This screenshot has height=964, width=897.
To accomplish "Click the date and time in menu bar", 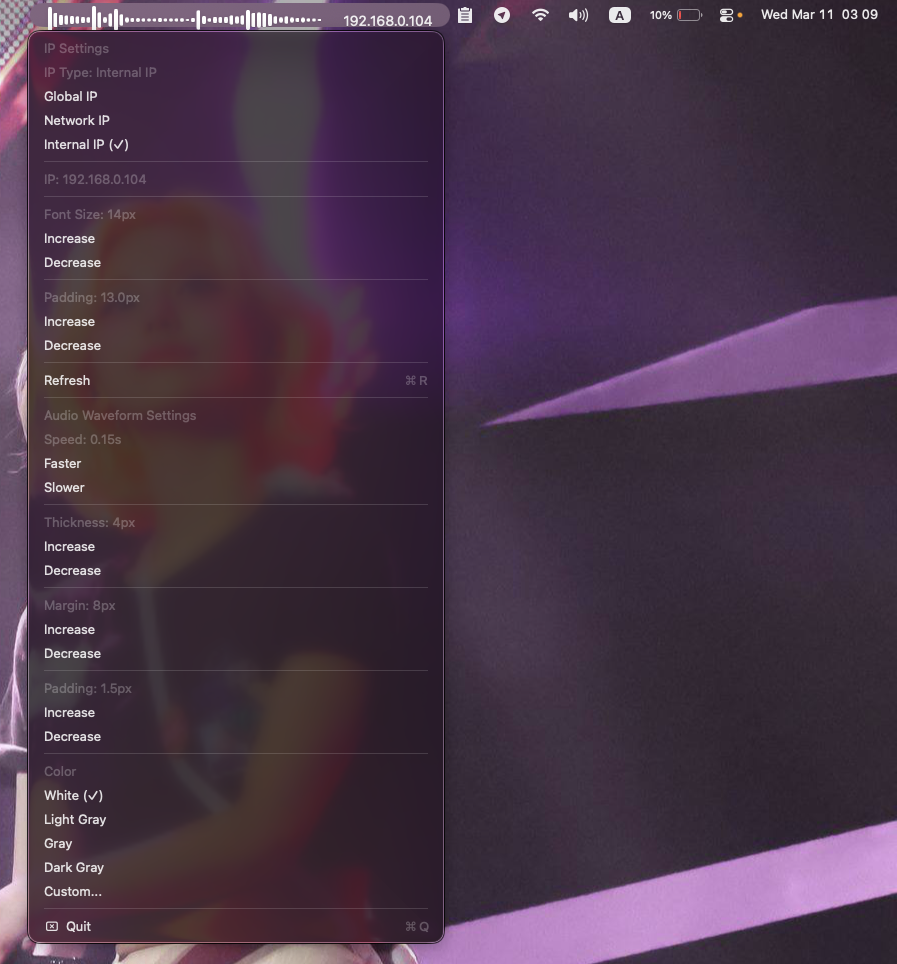I will [820, 14].
